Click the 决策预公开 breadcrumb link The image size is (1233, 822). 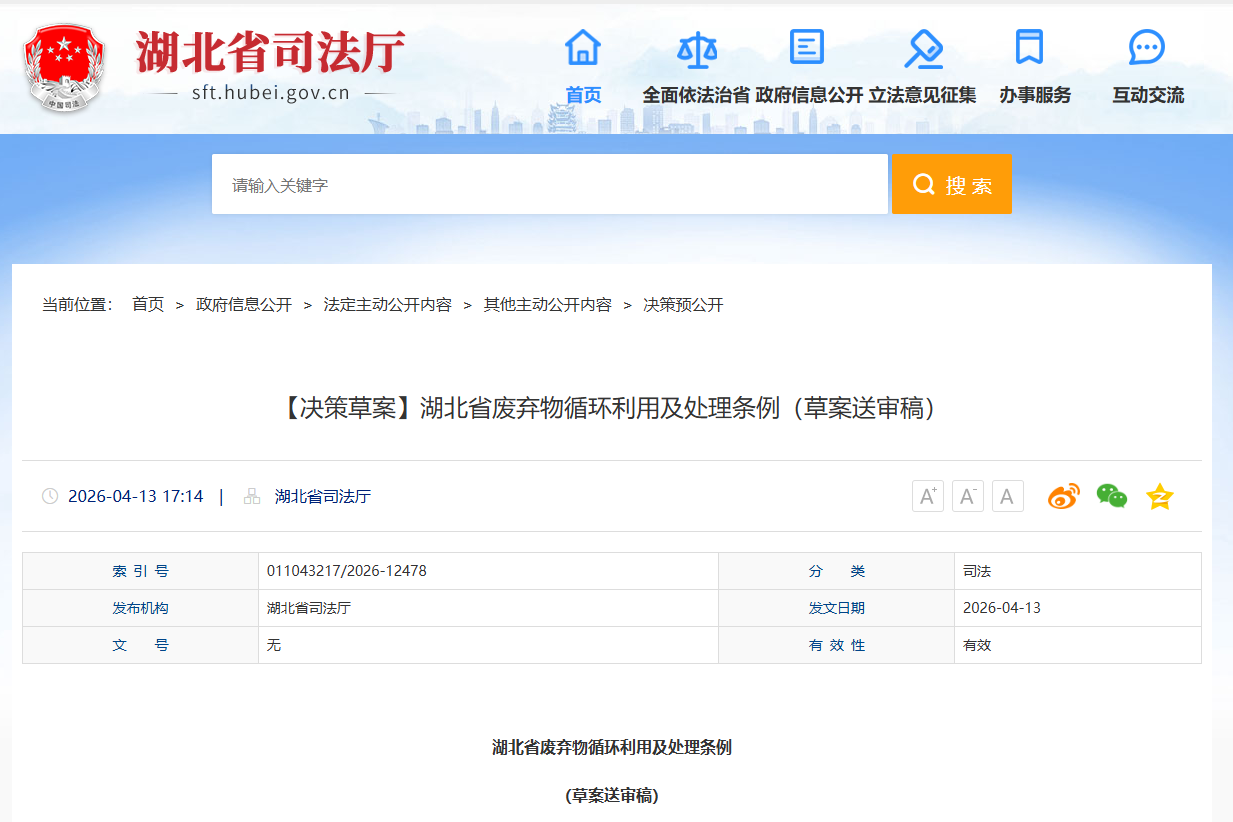coord(684,305)
